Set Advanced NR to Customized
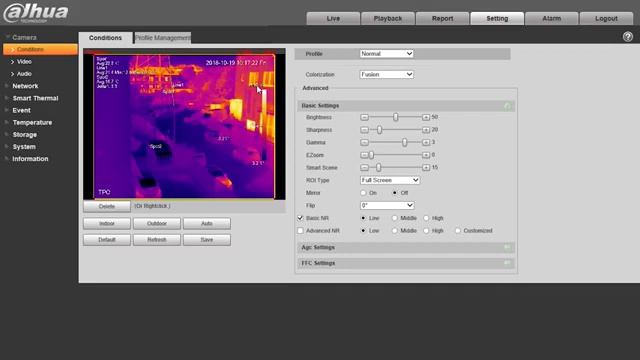The image size is (640, 360). [458, 231]
